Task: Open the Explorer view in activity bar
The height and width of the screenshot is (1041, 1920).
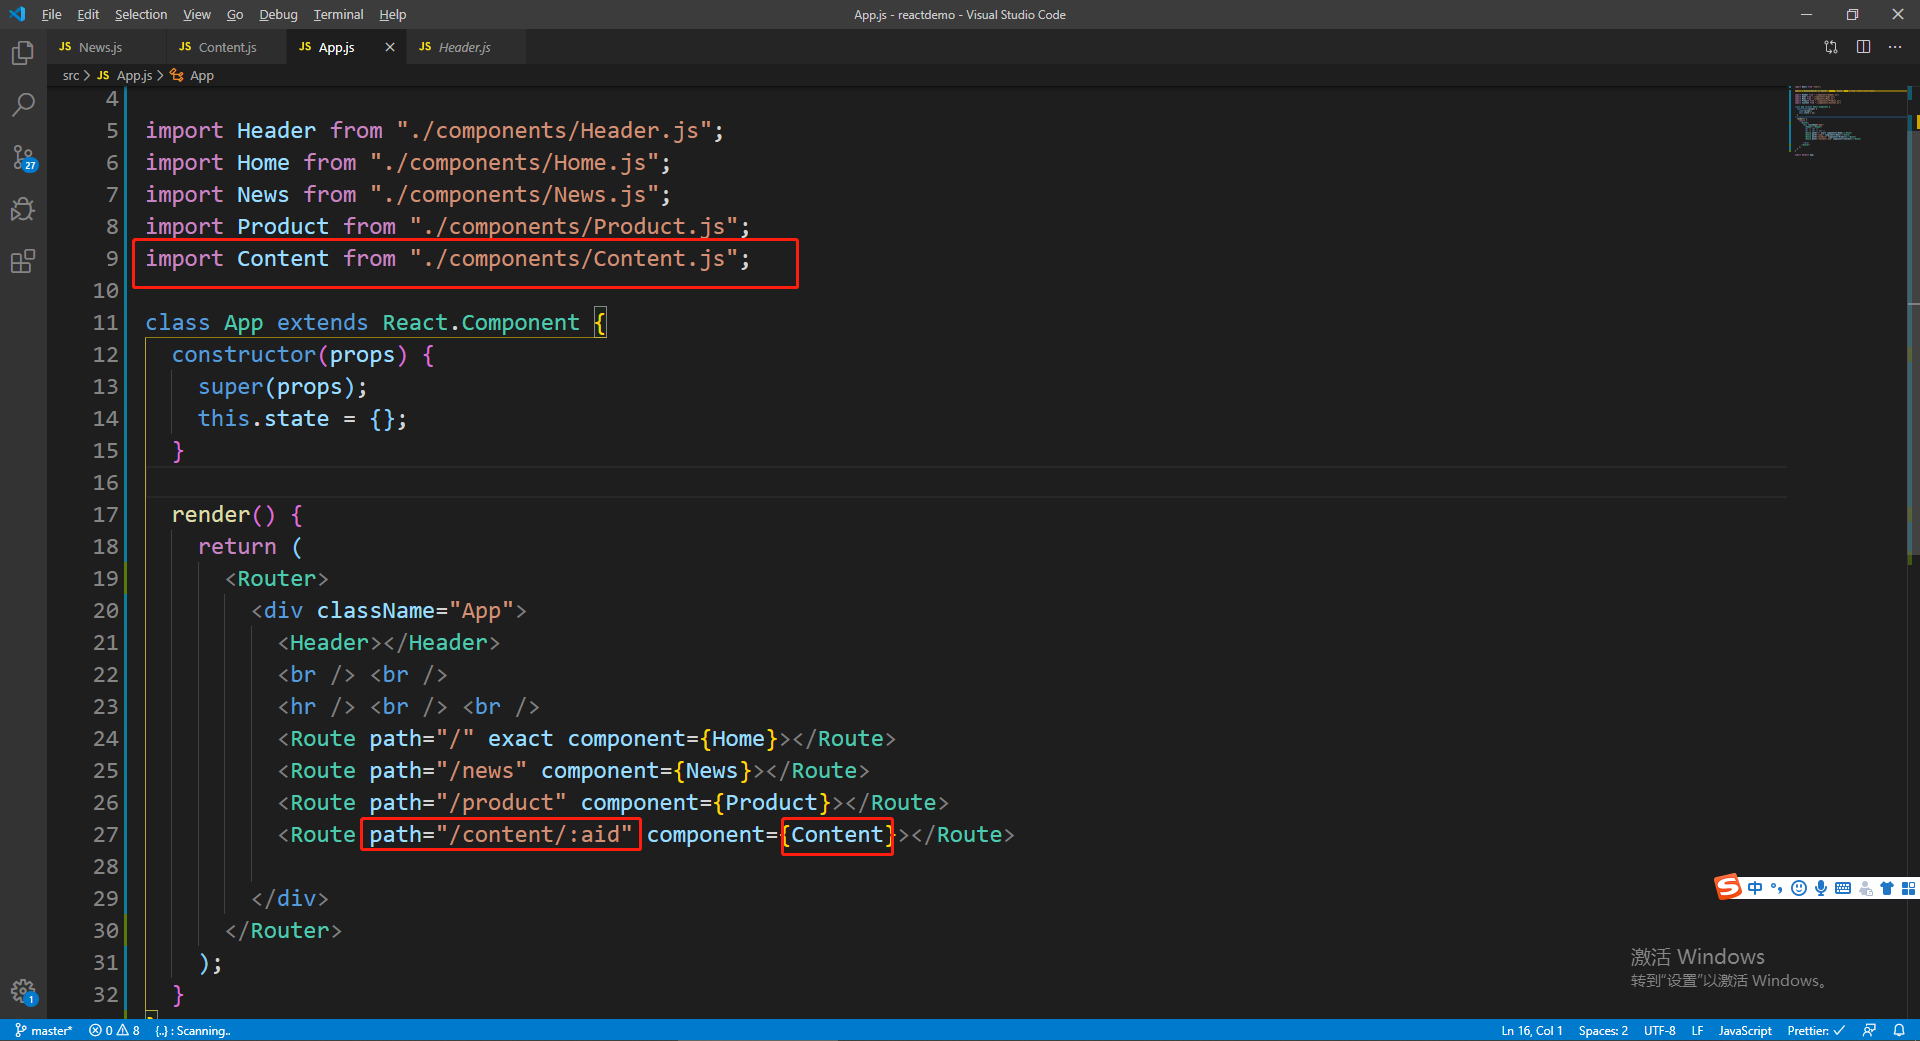Action: click(23, 53)
